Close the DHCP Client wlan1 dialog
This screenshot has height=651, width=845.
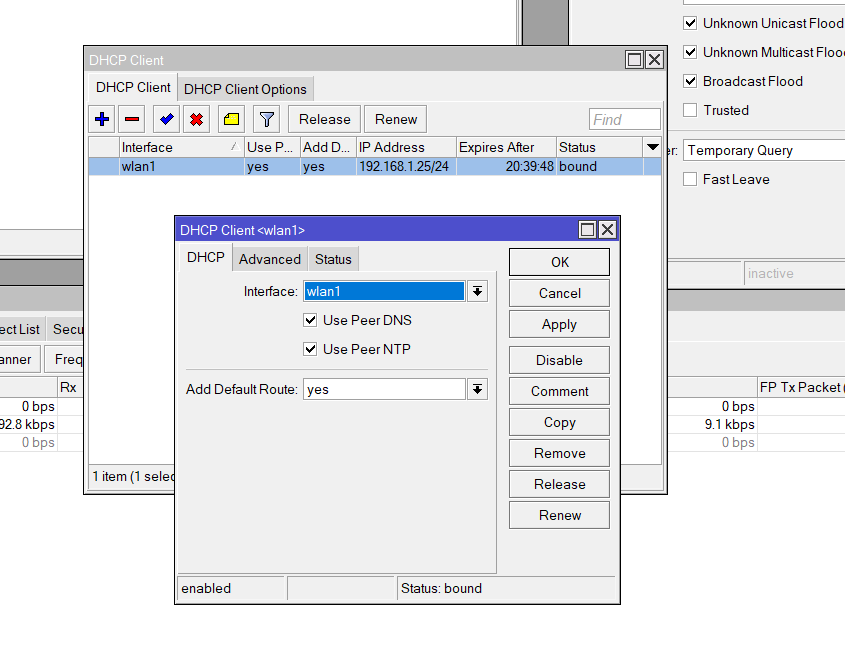(x=607, y=230)
